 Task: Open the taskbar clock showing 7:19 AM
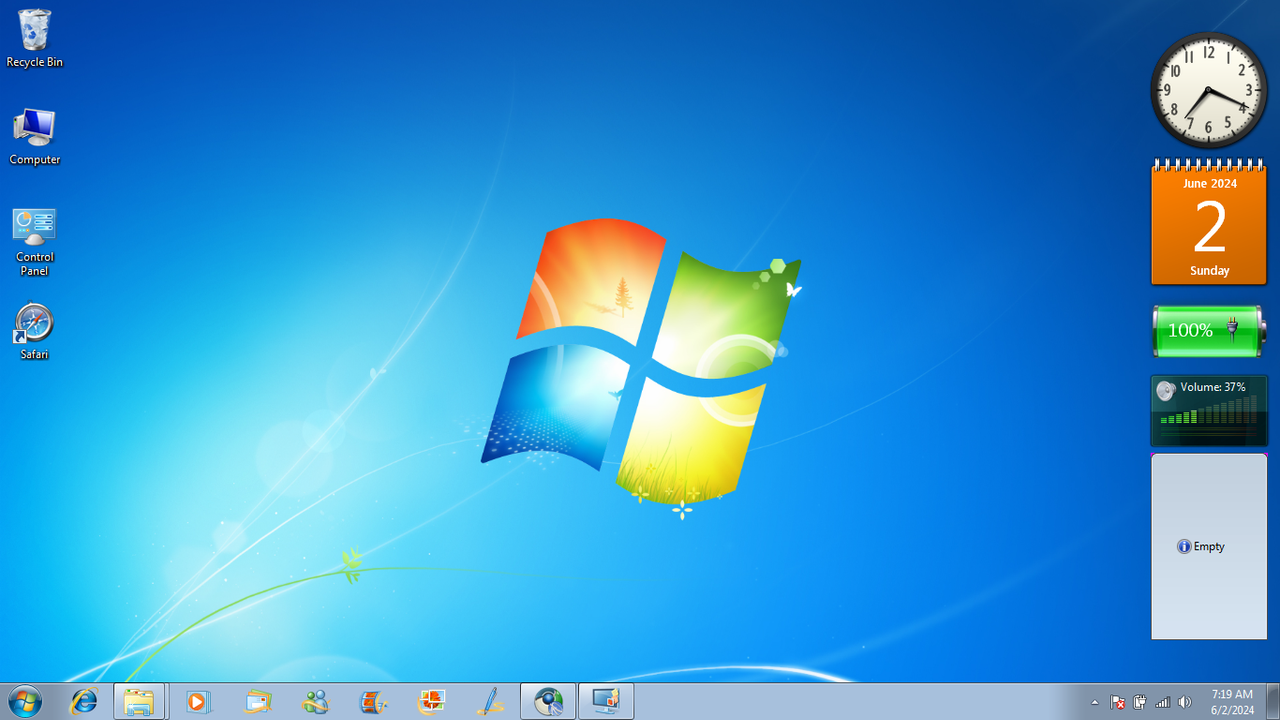pyautogui.click(x=1232, y=702)
